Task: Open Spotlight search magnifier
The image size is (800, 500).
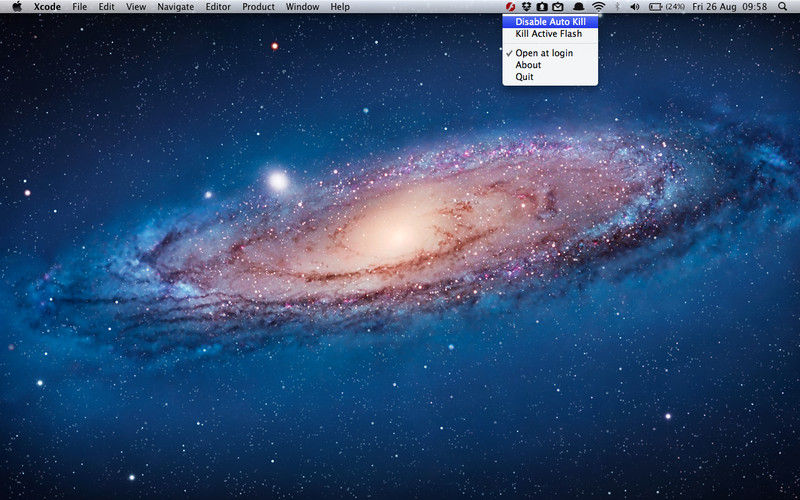Action: pyautogui.click(x=783, y=7)
